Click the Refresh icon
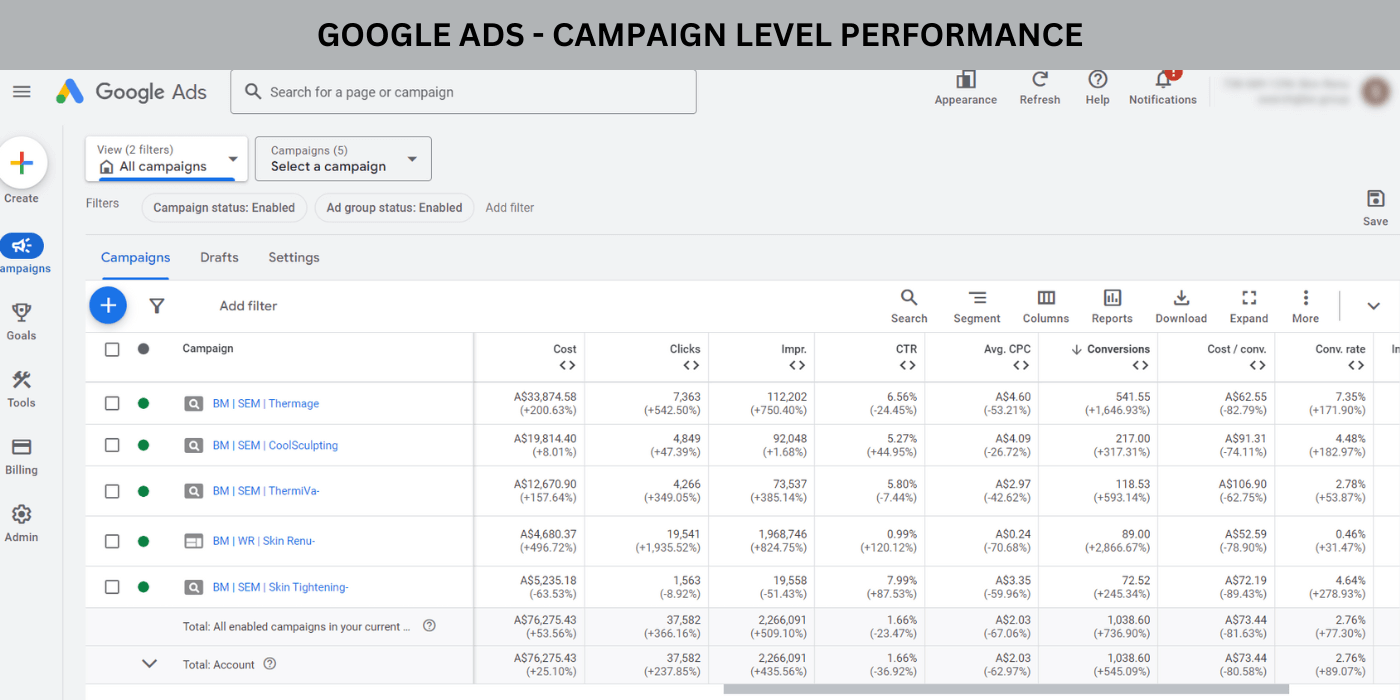 [x=1039, y=85]
